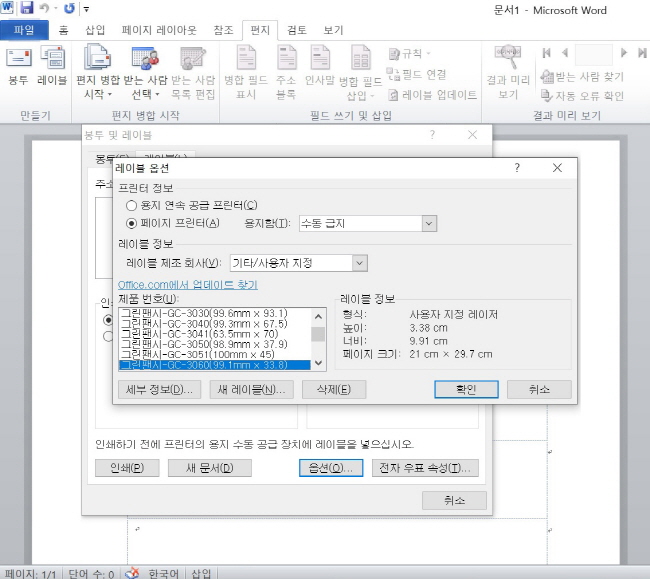Click the OK (확인) button

tap(466, 389)
